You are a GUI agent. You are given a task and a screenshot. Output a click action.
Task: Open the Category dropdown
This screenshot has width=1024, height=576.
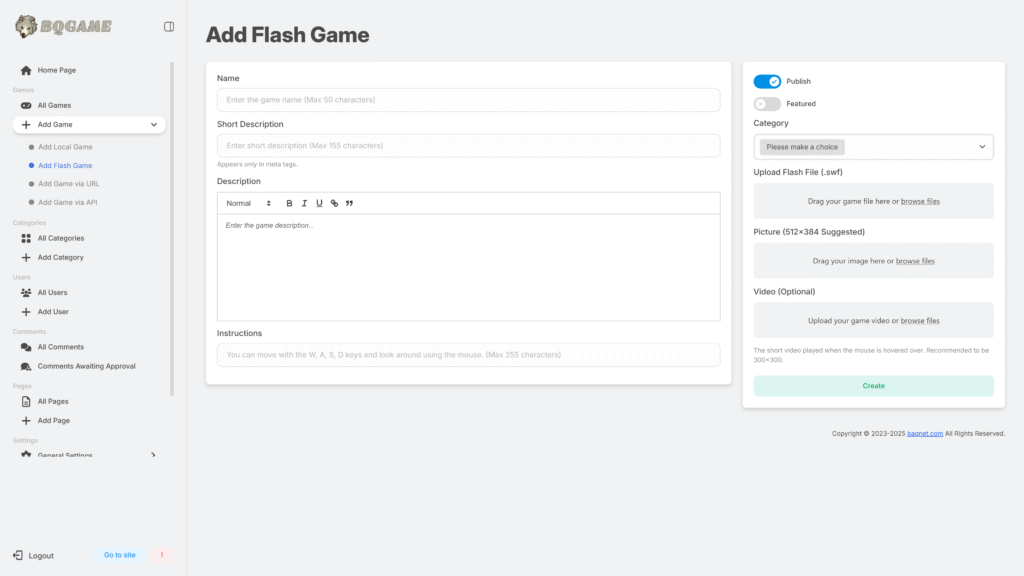click(x=873, y=147)
